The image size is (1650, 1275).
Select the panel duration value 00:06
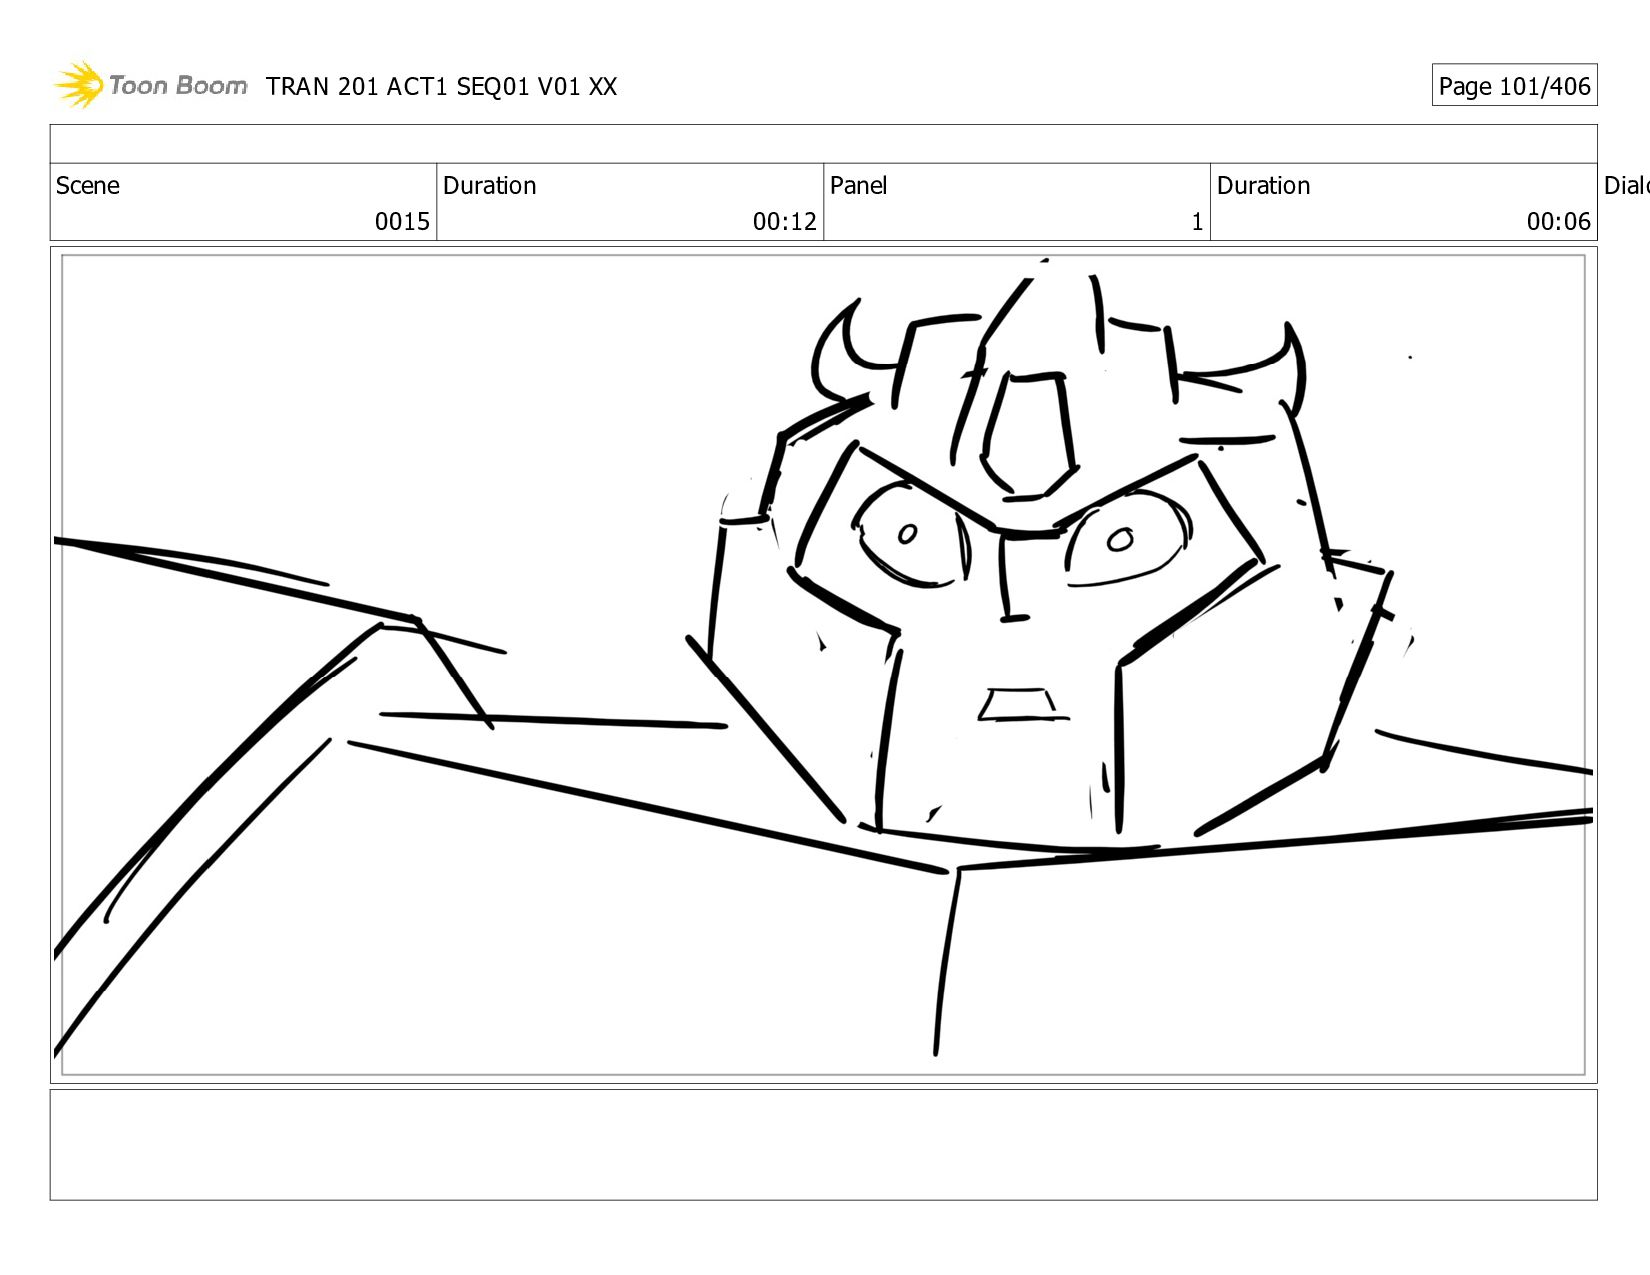click(1559, 221)
